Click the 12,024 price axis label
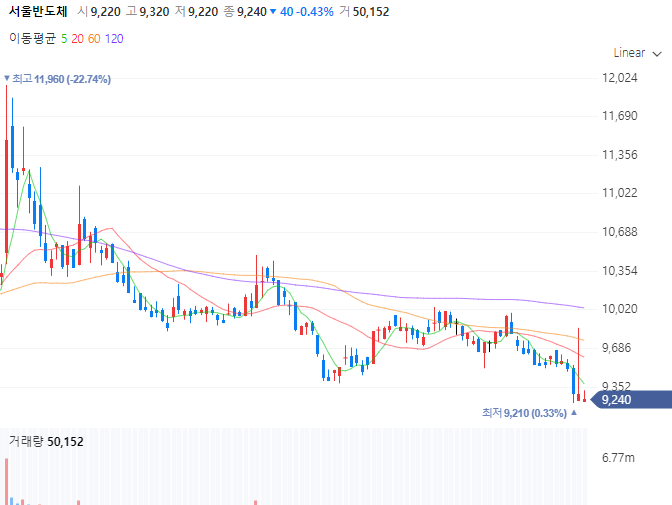 (x=620, y=78)
